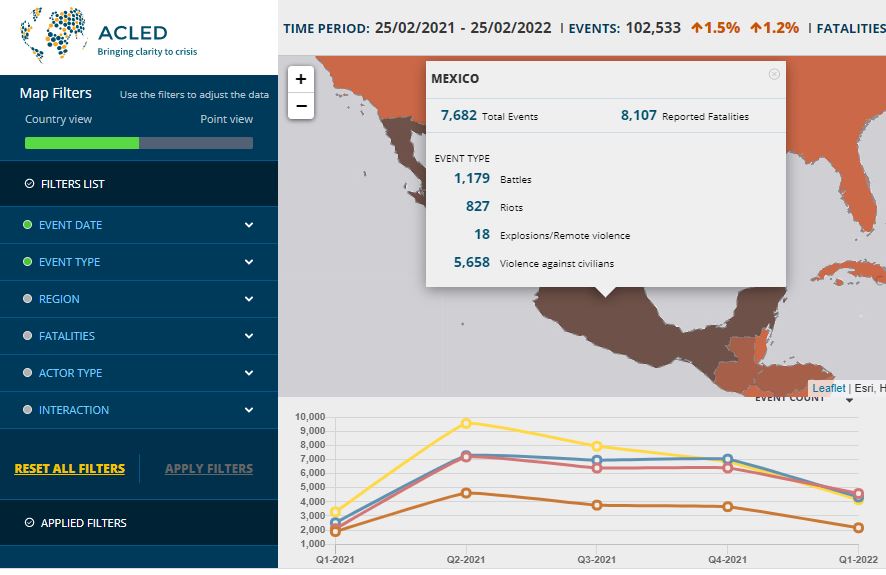Screen dimensions: 886x575
Task: Click the Applied Filters check icon
Action: pyautogui.click(x=29, y=523)
